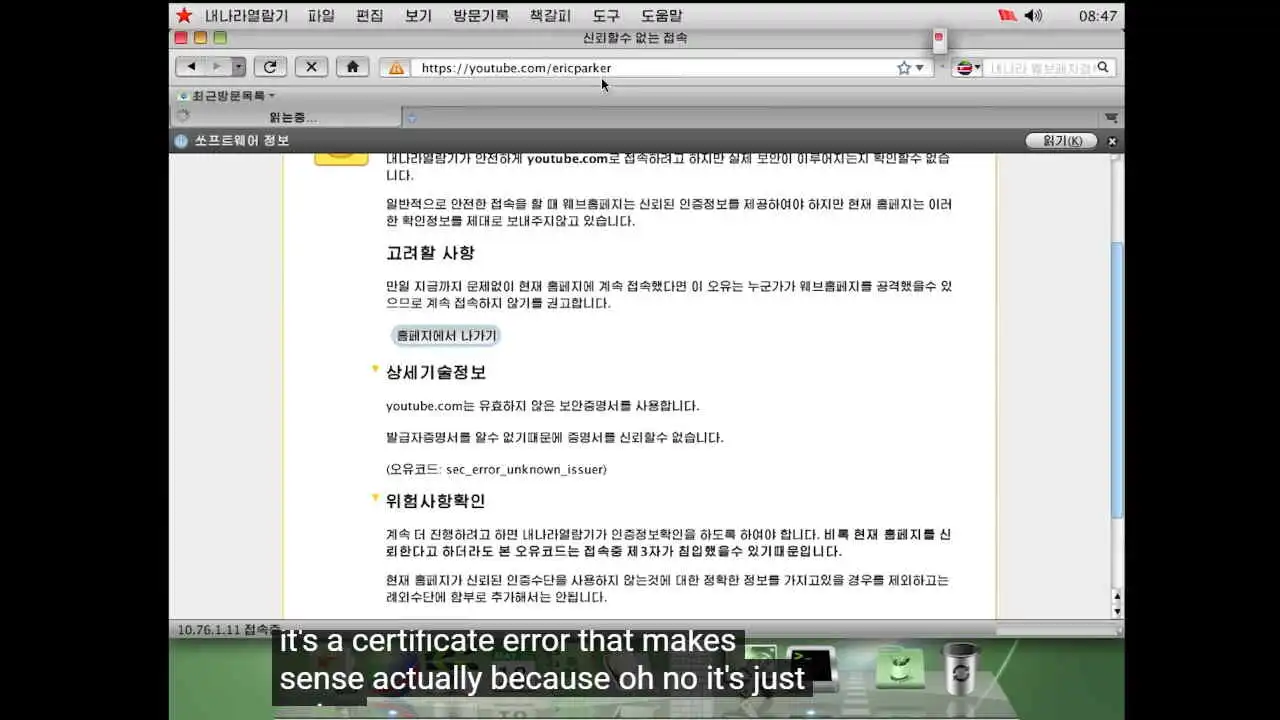The image size is (1280, 720).
Task: Open the 도구 menu
Action: (x=606, y=16)
